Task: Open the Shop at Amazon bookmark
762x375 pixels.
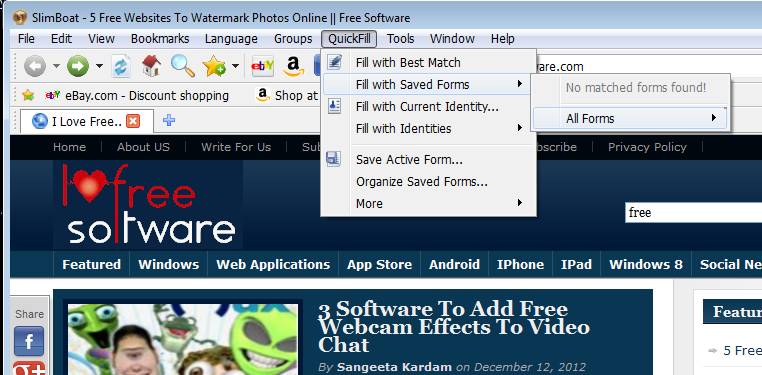Action: tap(287, 95)
